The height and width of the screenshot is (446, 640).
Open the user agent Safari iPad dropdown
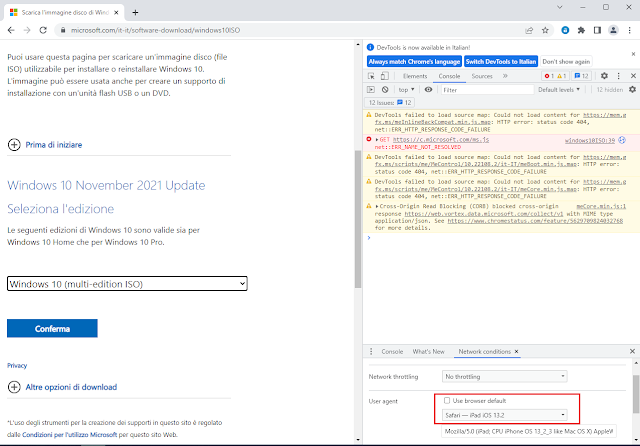[505, 415]
